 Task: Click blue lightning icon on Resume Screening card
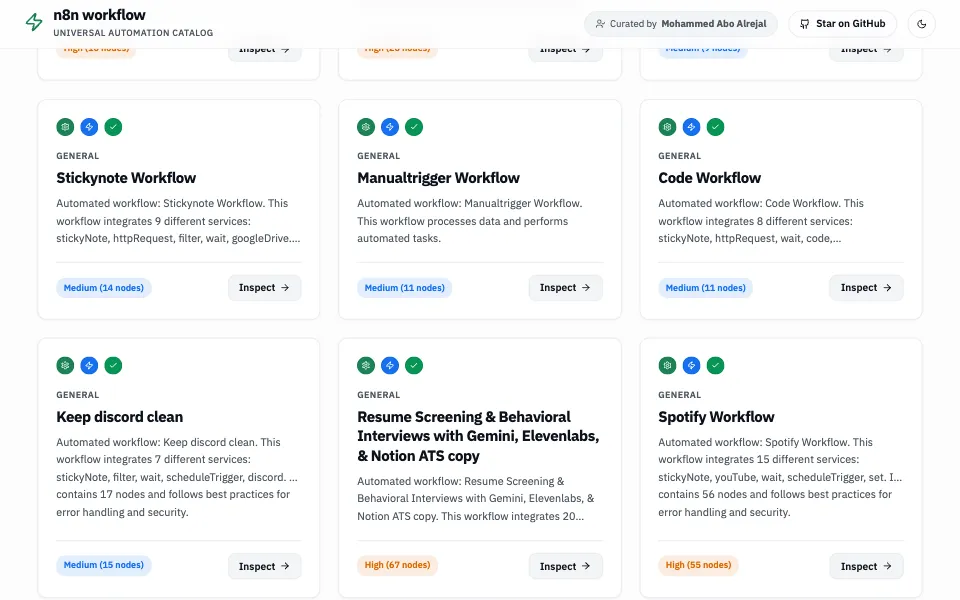390,366
